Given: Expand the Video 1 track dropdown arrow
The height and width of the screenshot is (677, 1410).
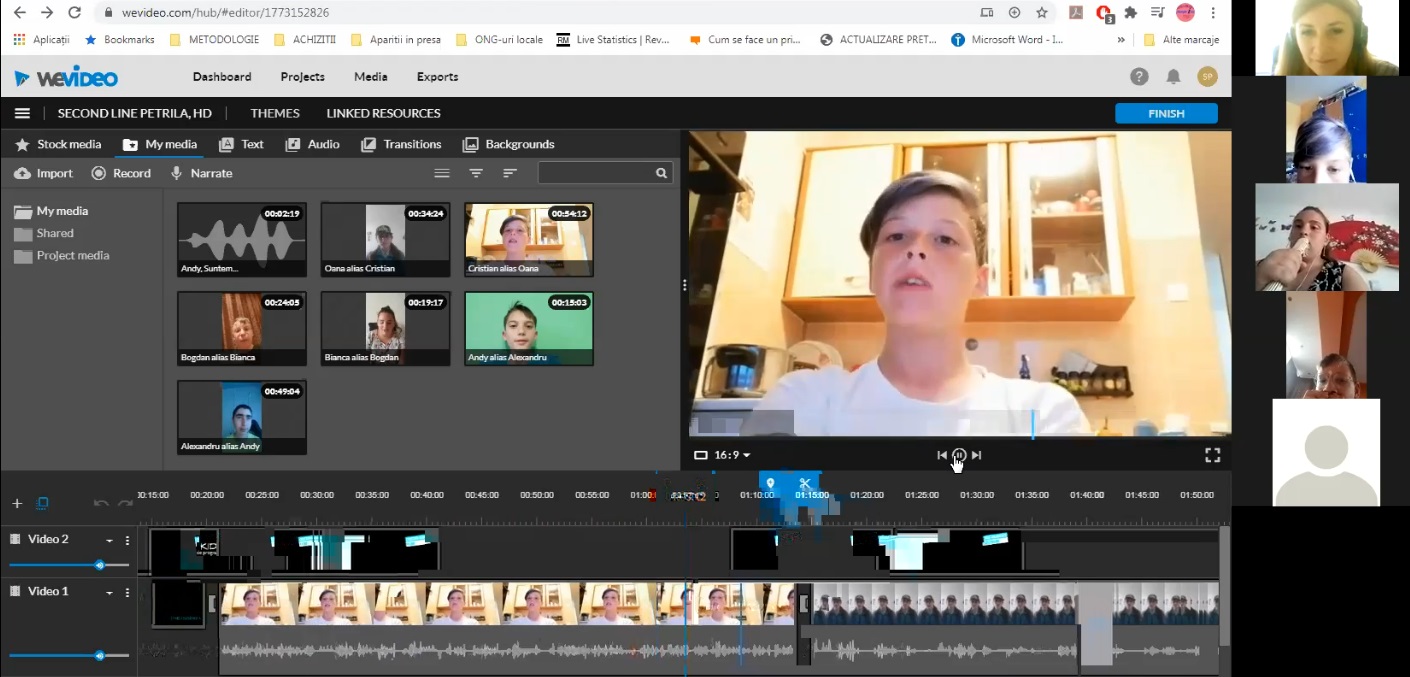Looking at the screenshot, I should pos(109,593).
